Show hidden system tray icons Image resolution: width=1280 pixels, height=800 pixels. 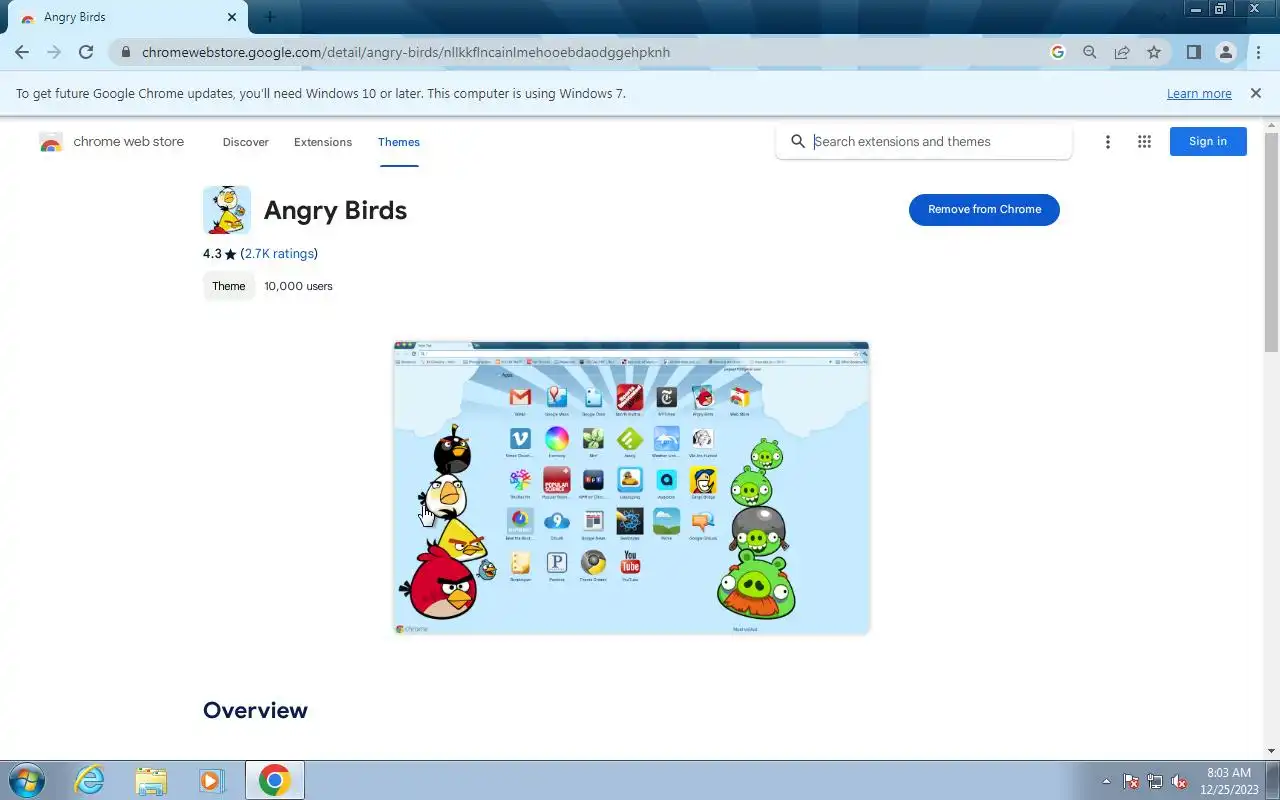1106,781
